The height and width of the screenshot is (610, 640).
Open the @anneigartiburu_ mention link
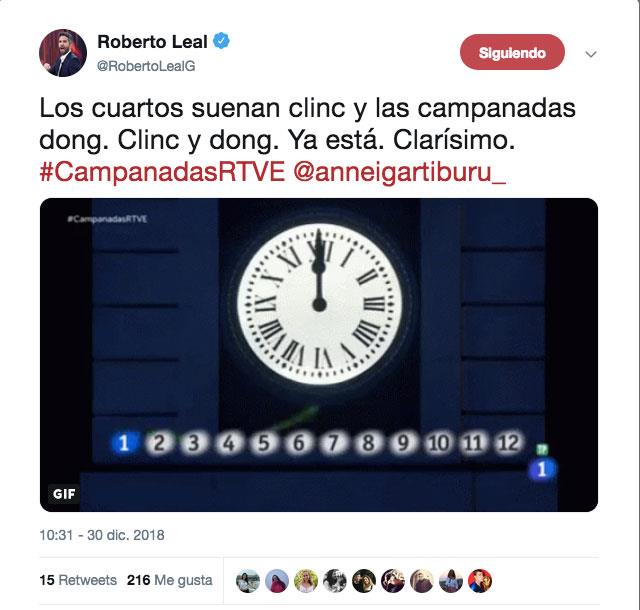click(400, 172)
